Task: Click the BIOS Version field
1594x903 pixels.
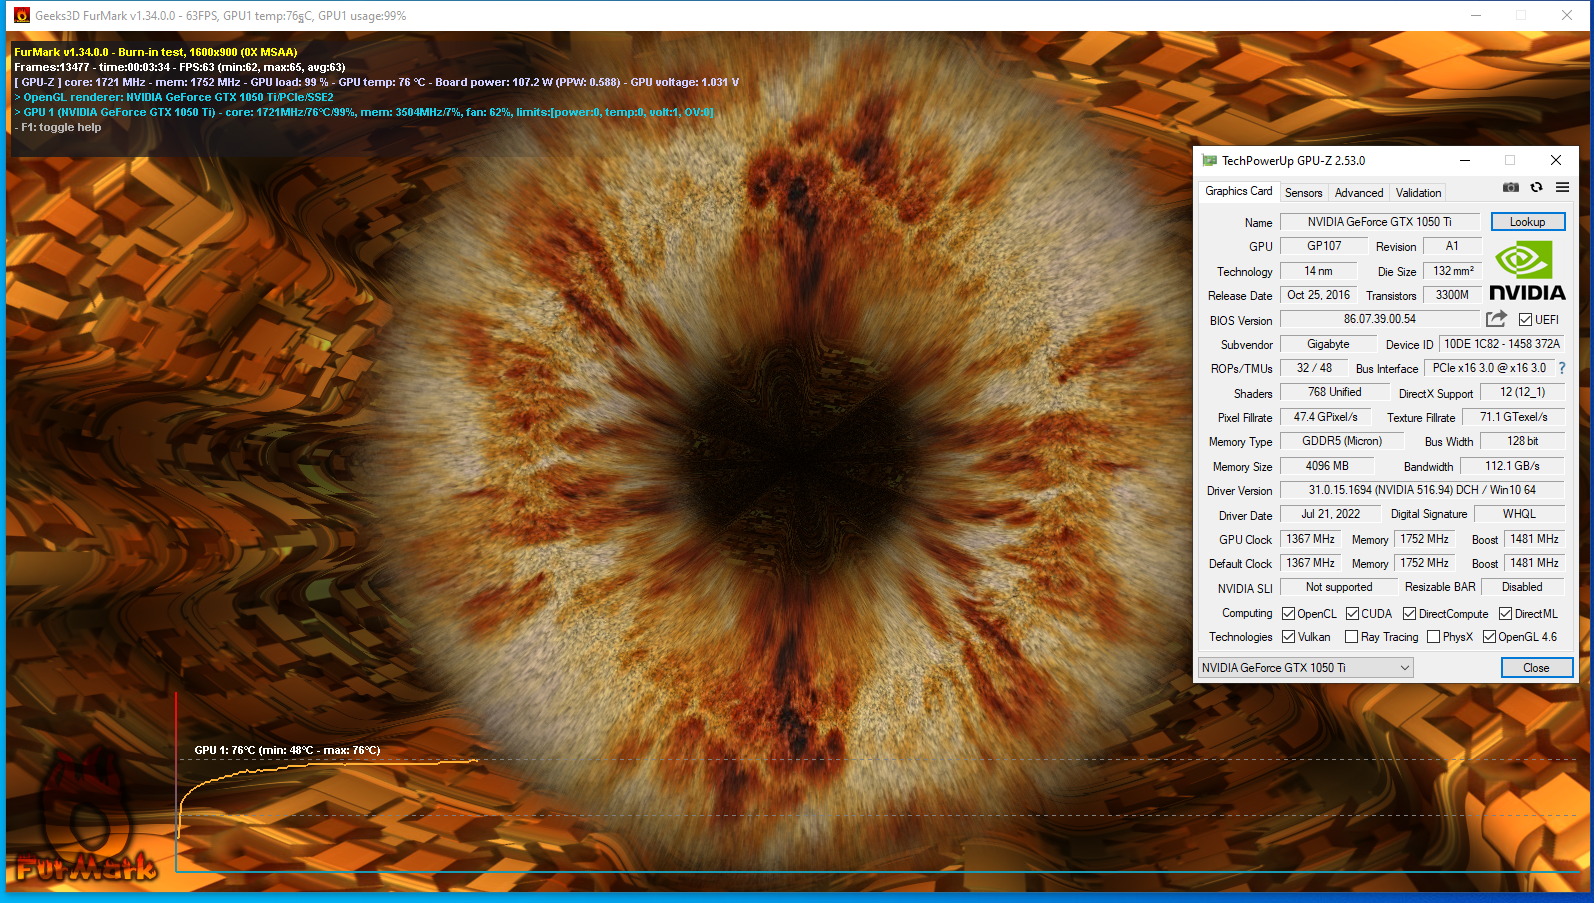Action: point(1379,320)
